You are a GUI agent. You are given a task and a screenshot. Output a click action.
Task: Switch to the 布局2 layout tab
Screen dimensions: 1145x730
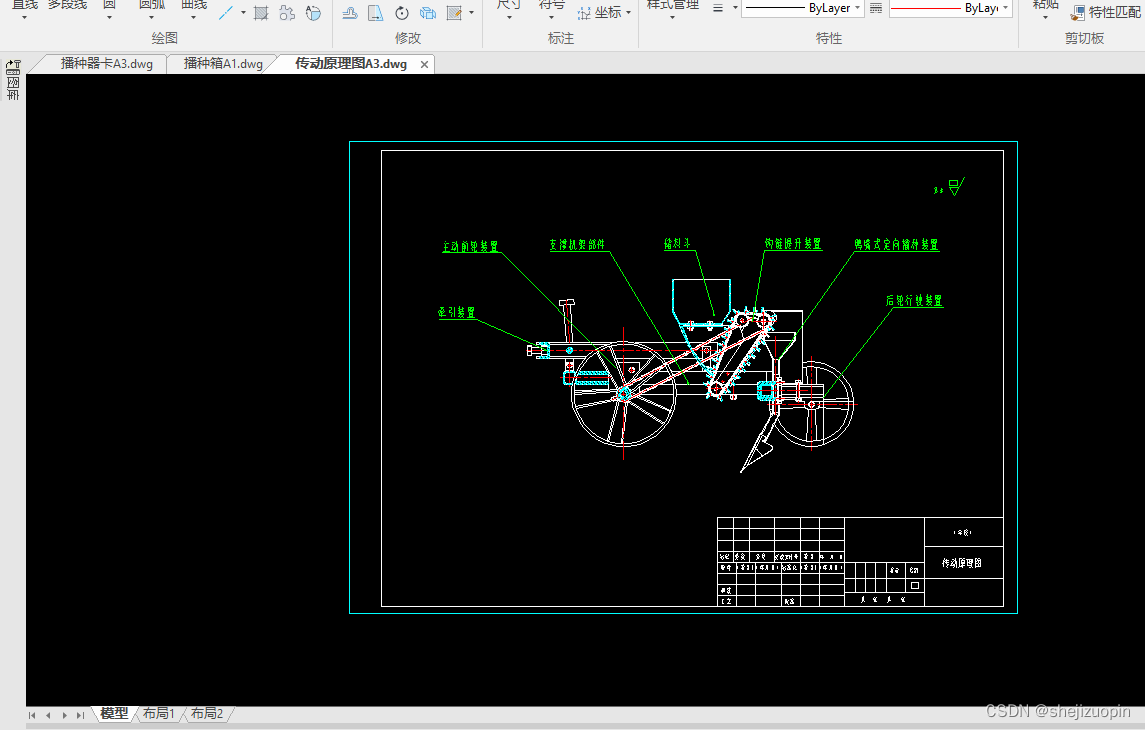click(207, 713)
